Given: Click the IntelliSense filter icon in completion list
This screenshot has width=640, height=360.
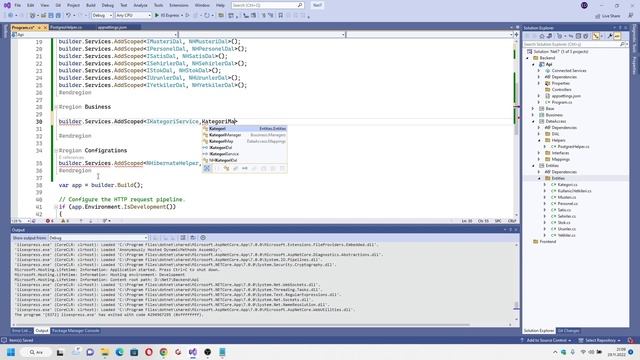Looking at the screenshot, I should pyautogui.click(x=207, y=169).
